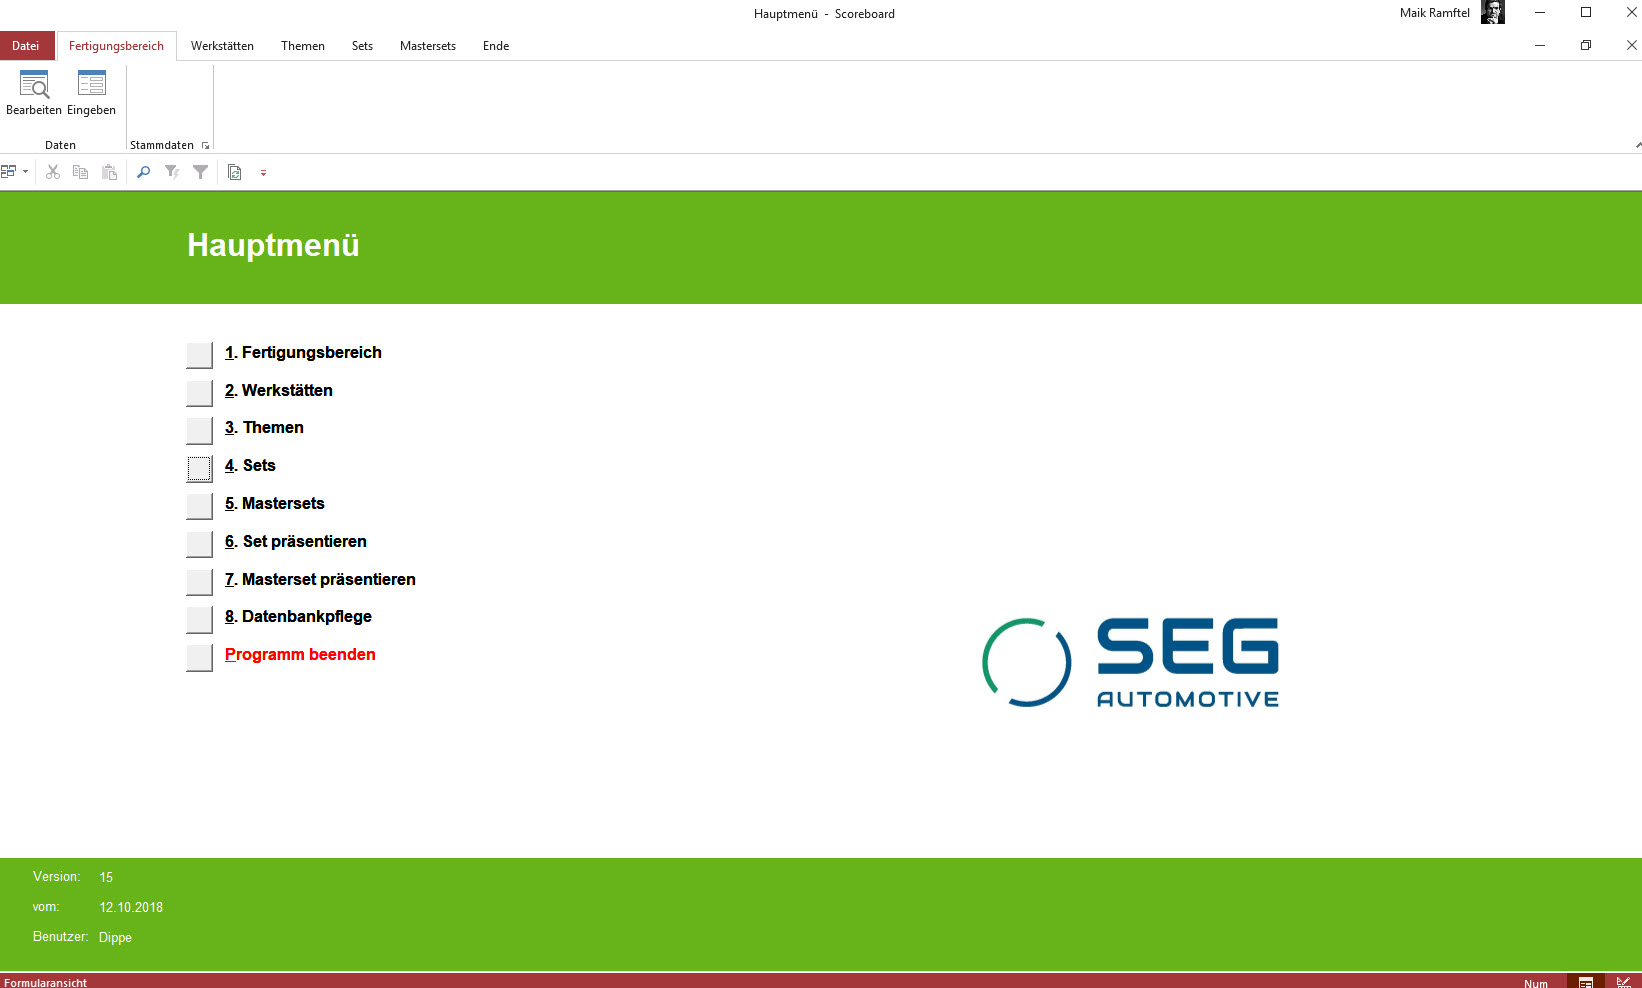Click the square button beside 2. Werkstätten
The width and height of the screenshot is (1642, 988).
[x=199, y=393]
